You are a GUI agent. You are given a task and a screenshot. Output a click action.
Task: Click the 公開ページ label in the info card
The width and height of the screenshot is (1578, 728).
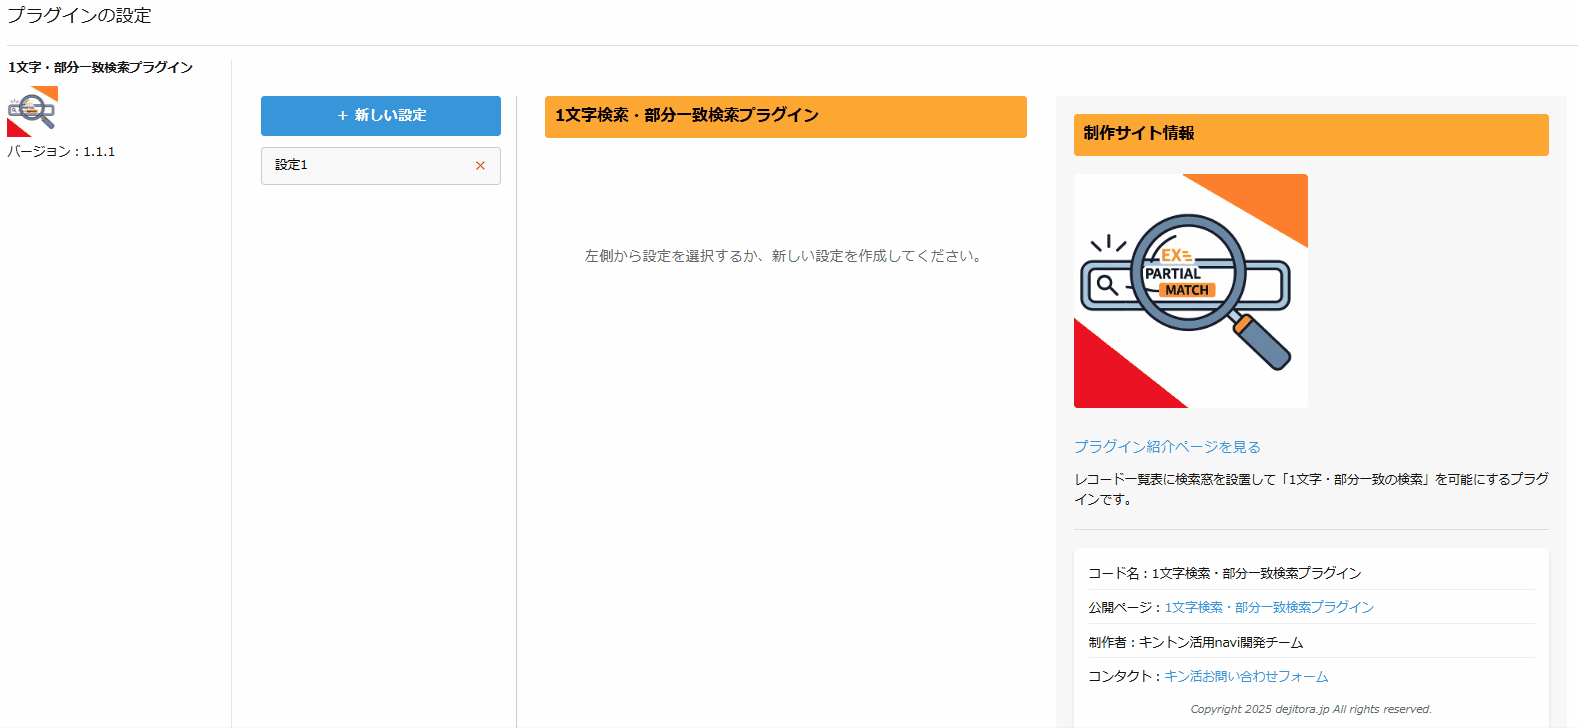(x=1123, y=607)
